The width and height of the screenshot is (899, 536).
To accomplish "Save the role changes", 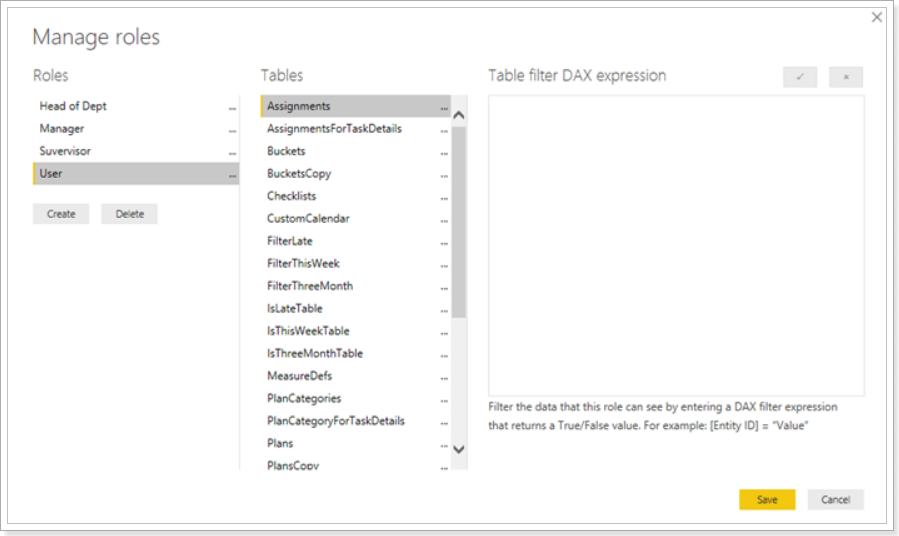I will [x=767, y=499].
